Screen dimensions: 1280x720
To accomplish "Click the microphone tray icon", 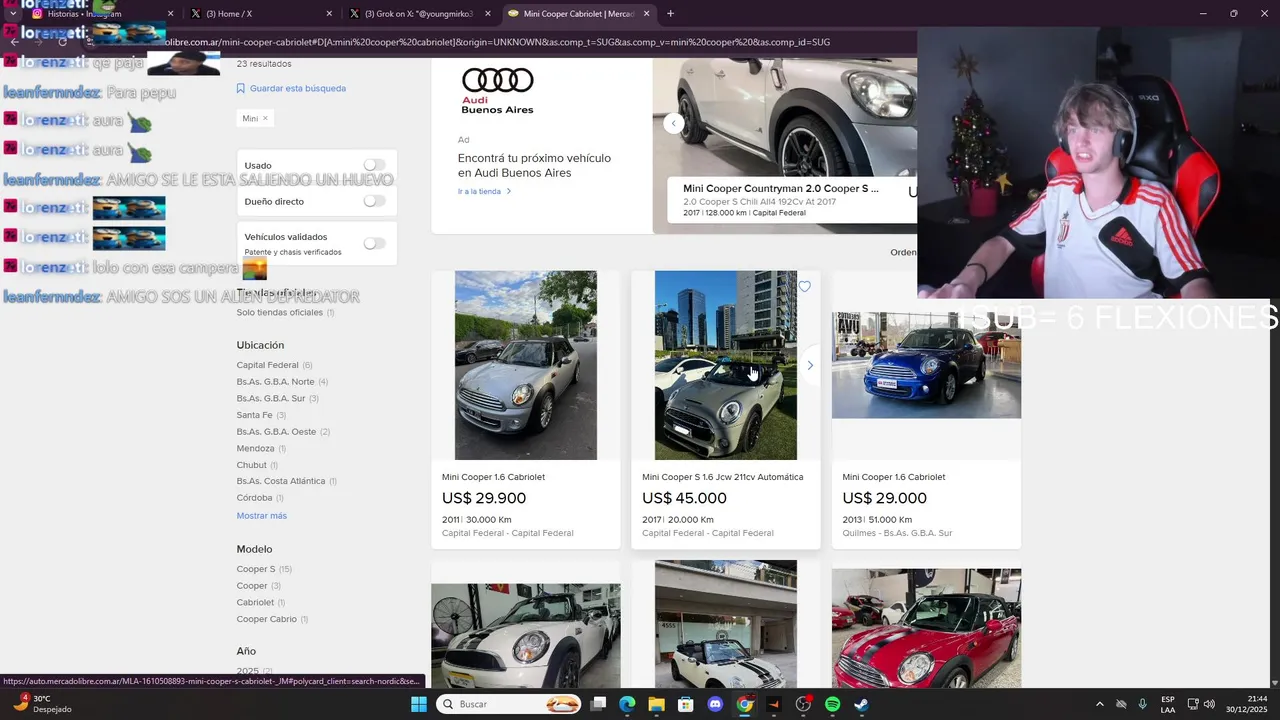I will pos(1142,704).
